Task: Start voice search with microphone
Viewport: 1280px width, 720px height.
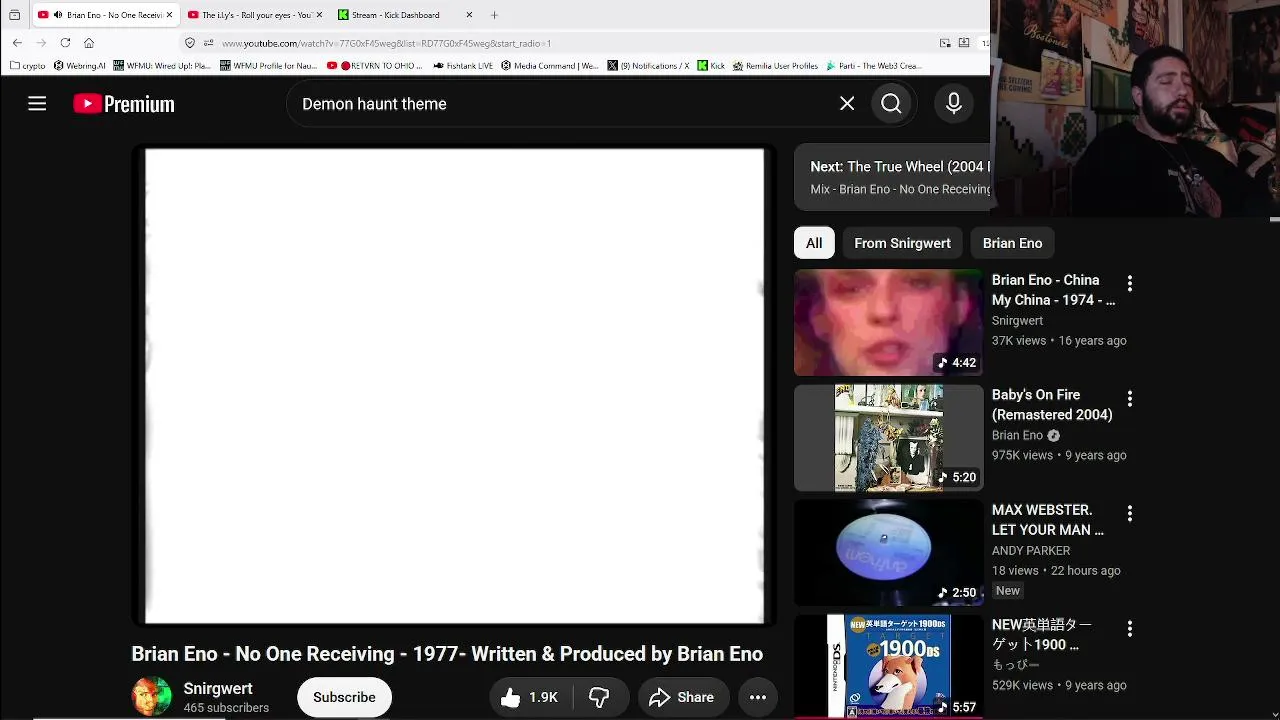Action: tap(954, 104)
